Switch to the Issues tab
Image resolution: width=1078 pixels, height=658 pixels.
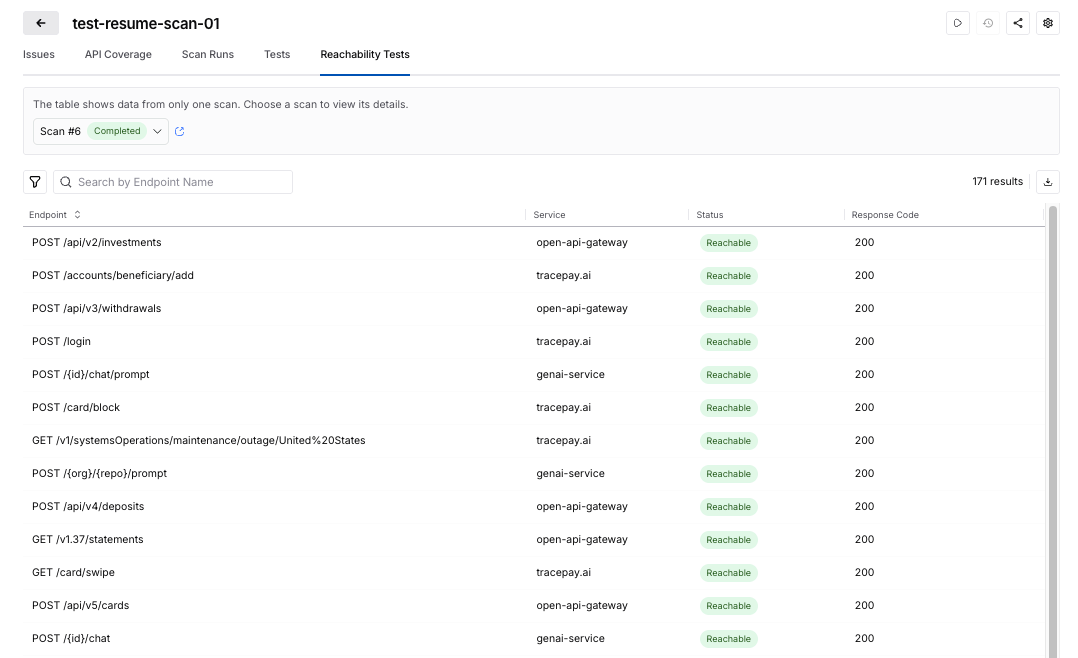pos(38,54)
